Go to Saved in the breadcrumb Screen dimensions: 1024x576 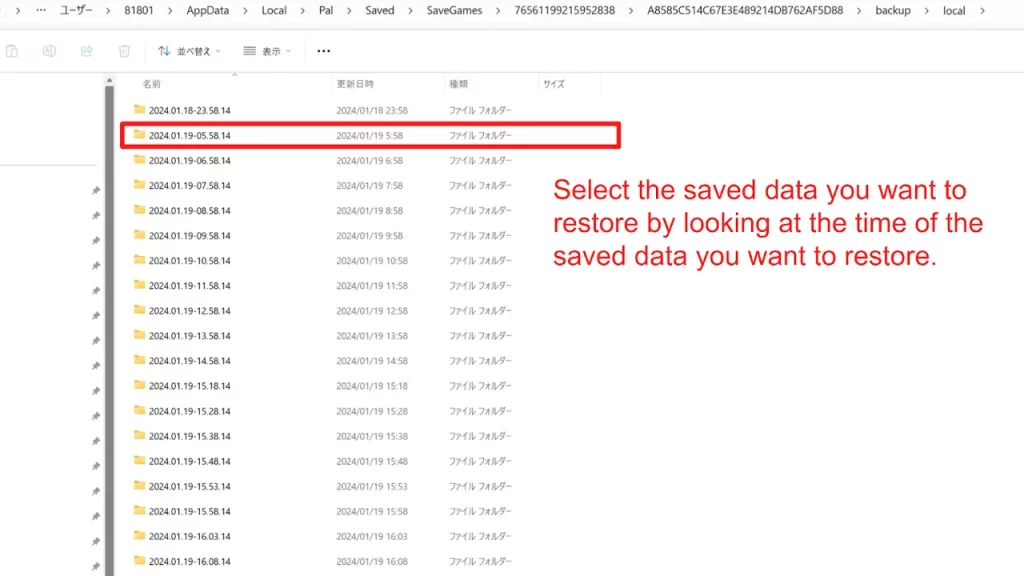point(379,10)
